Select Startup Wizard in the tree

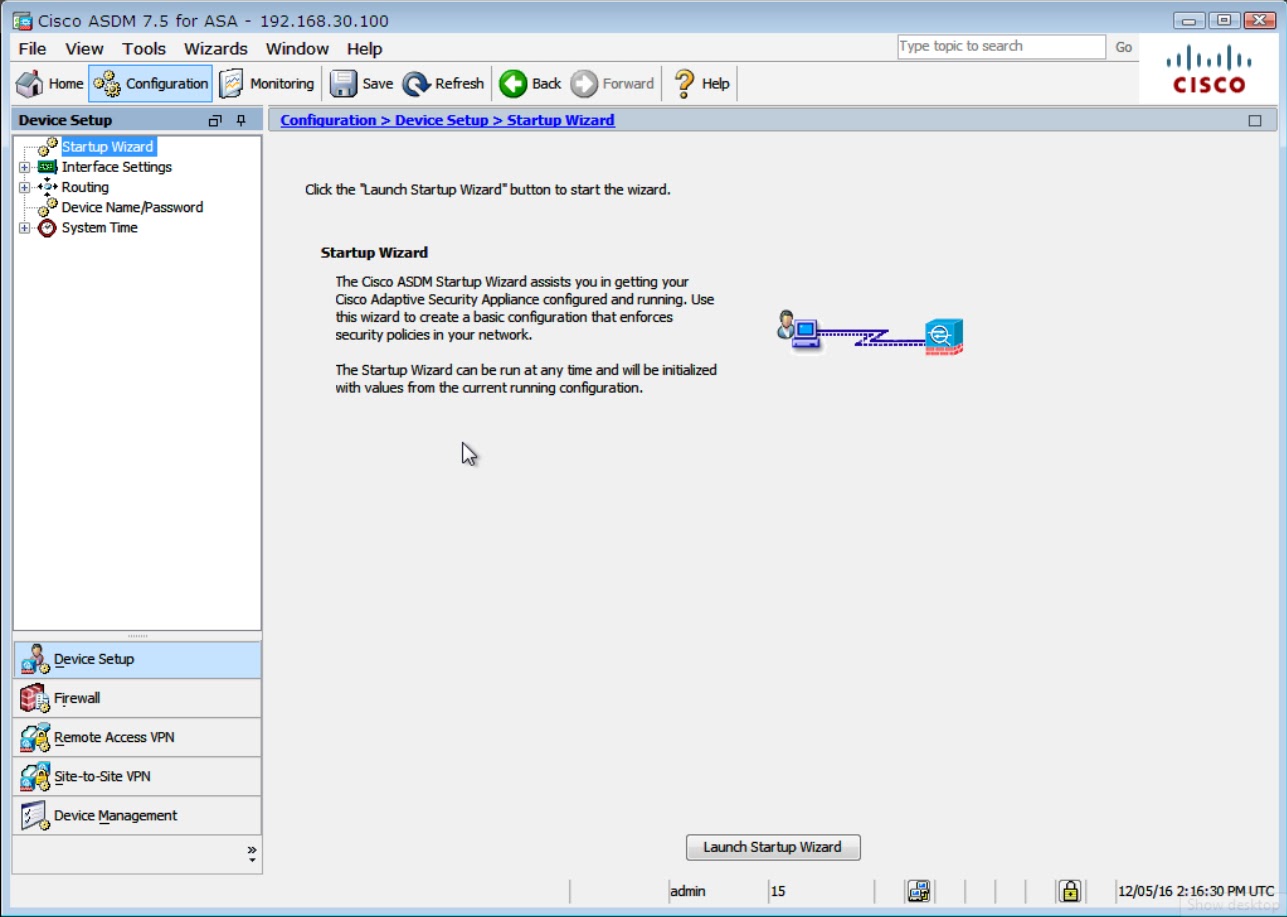[x=107, y=147]
